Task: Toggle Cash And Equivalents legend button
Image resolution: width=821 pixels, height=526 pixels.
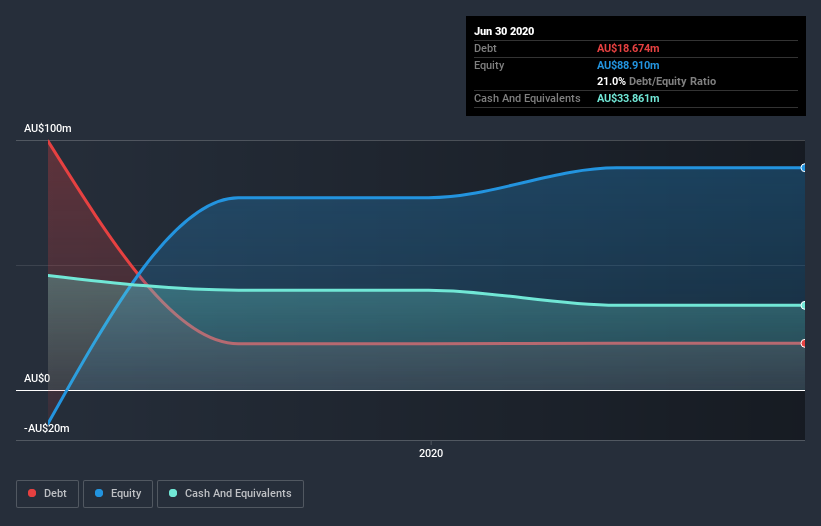Action: 230,494
